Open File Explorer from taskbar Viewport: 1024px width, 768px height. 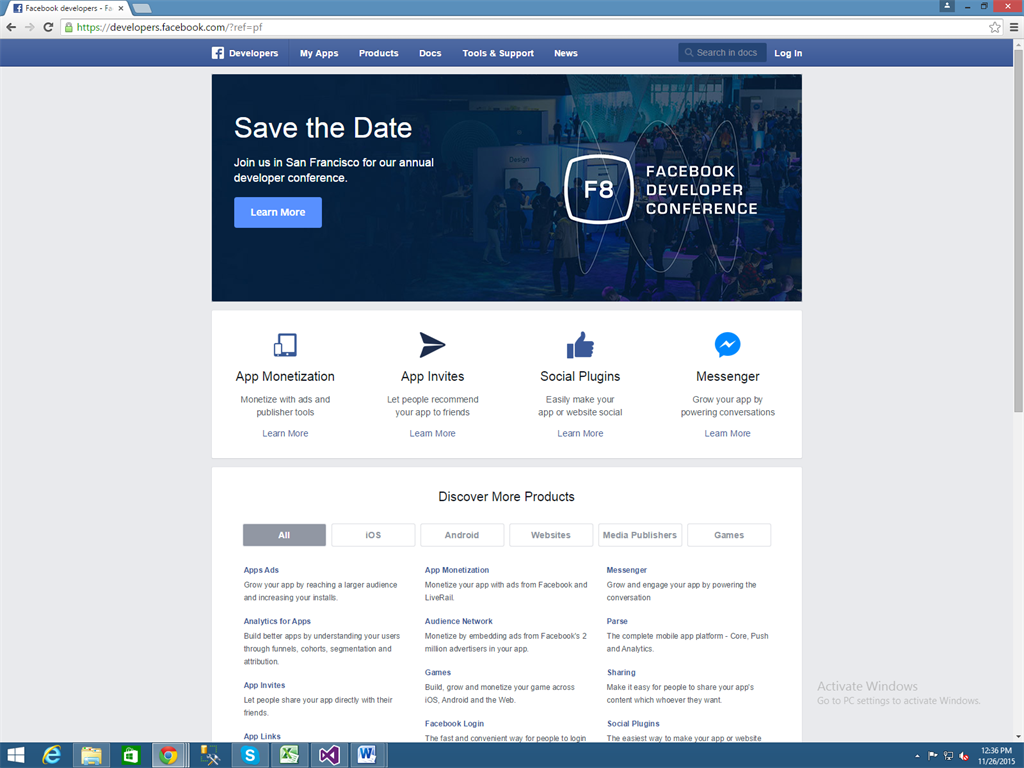tap(91, 756)
